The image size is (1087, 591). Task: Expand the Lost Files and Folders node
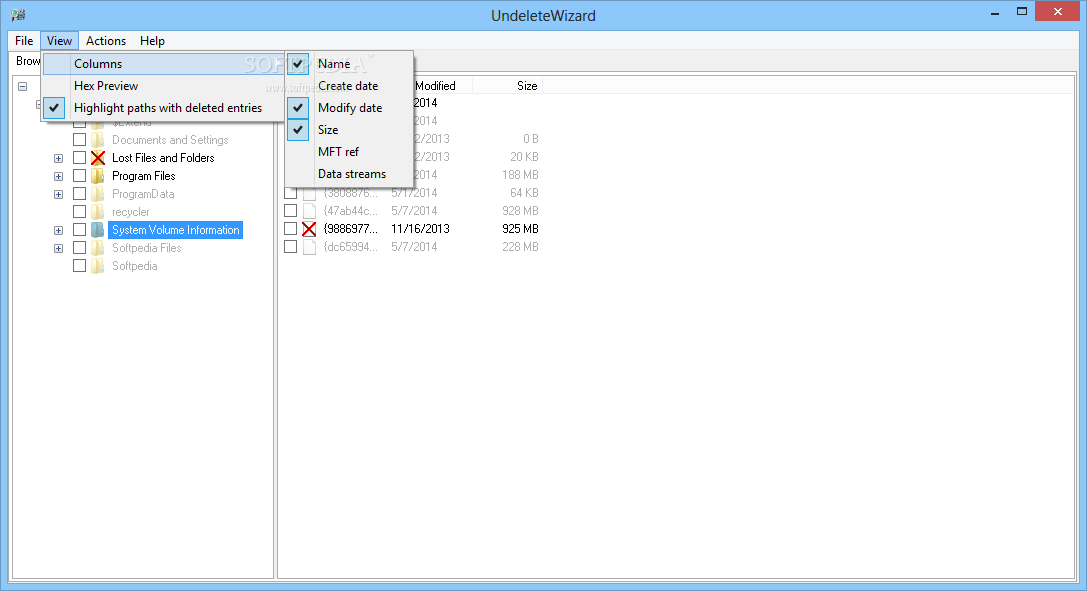(x=58, y=159)
